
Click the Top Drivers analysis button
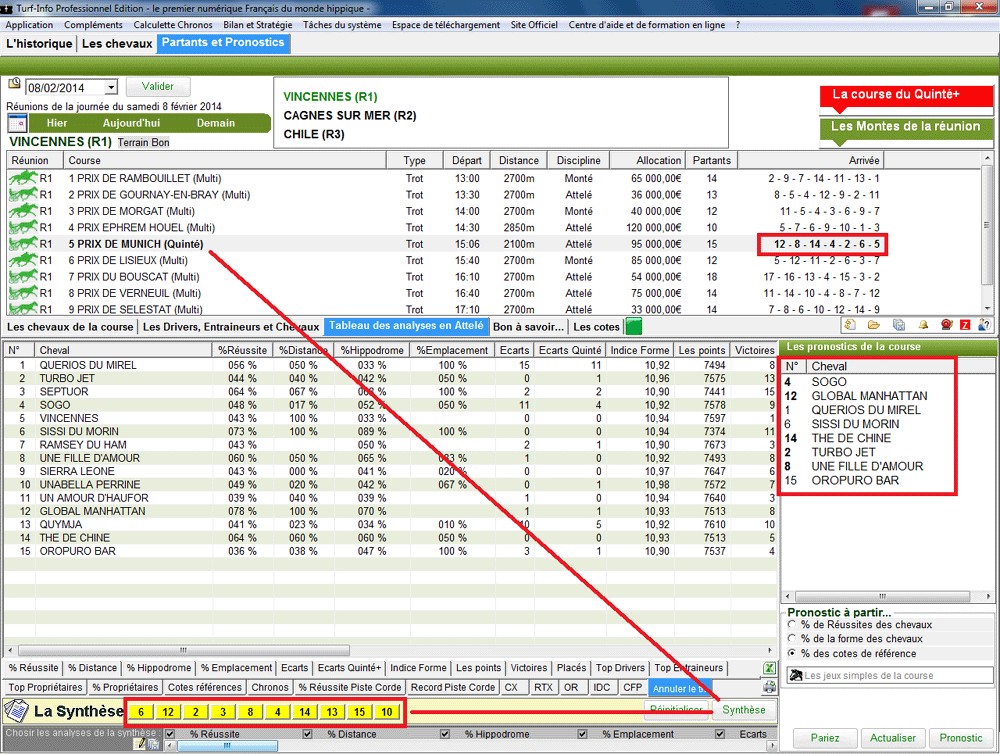(621, 668)
